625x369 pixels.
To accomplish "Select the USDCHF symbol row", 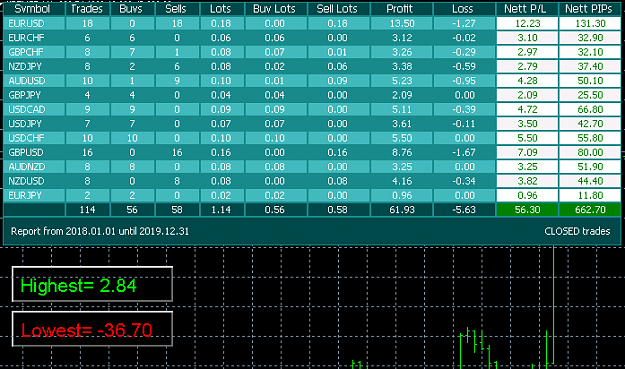I will [x=312, y=138].
